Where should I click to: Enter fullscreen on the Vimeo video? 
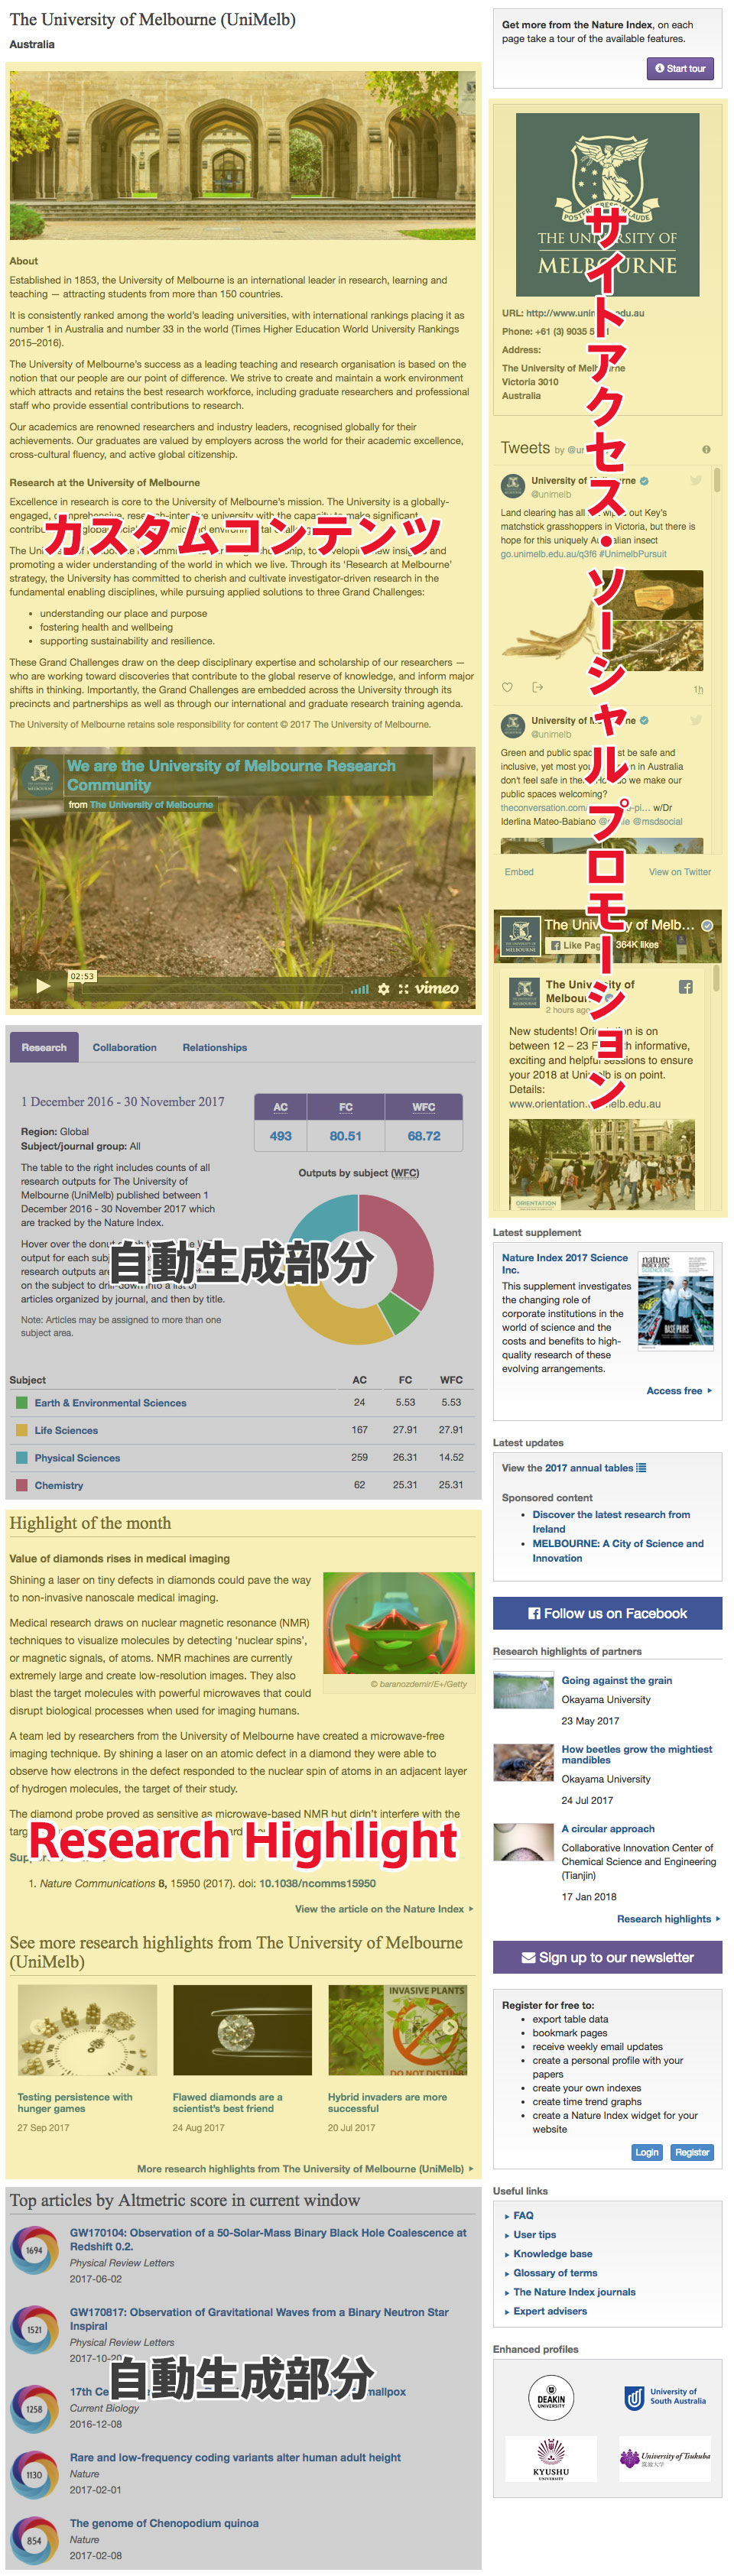click(x=404, y=988)
